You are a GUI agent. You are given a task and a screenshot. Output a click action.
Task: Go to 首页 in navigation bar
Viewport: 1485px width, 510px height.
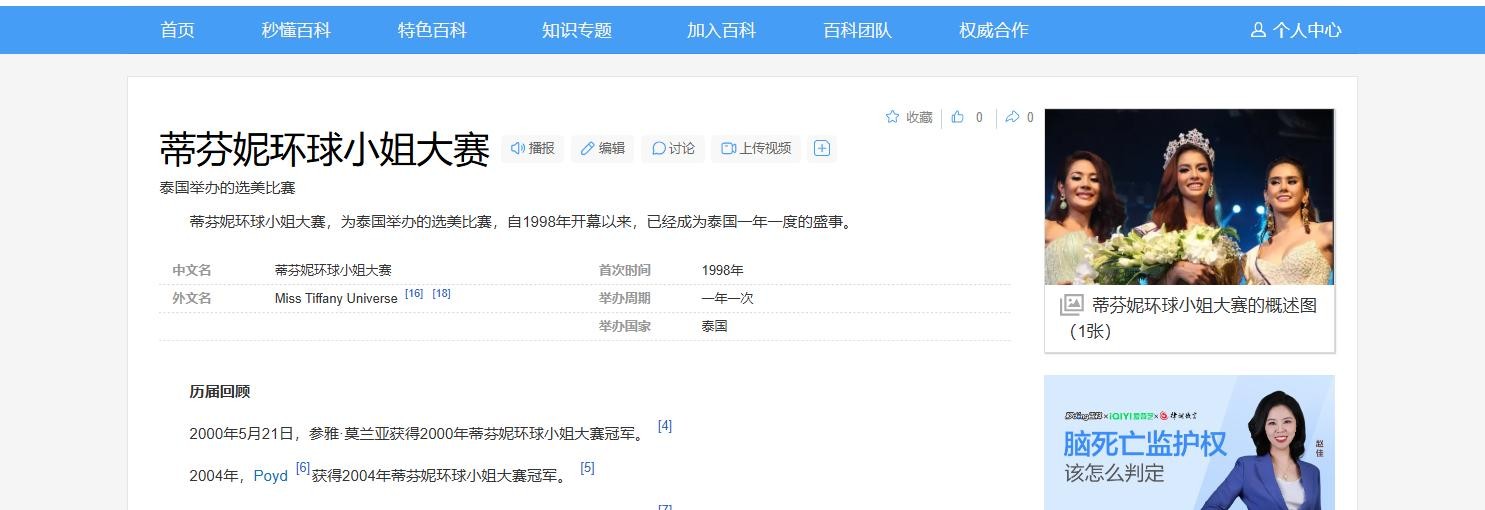[177, 30]
